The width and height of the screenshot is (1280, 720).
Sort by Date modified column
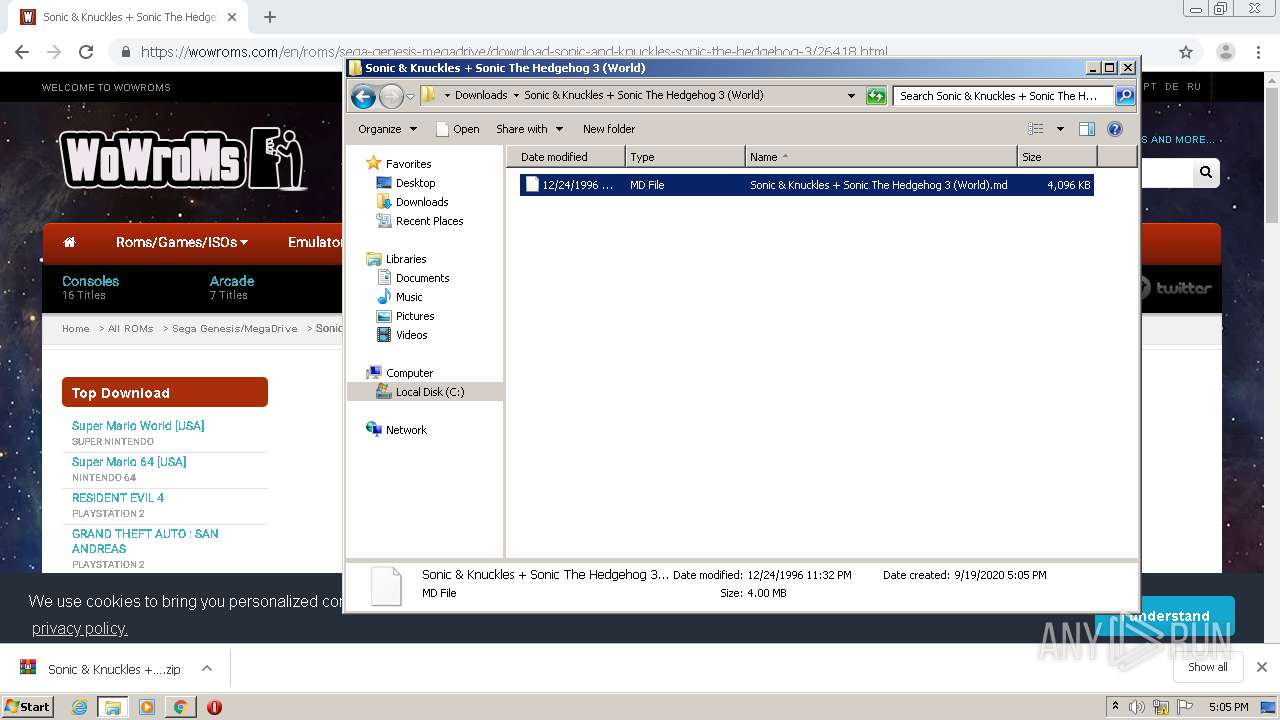point(566,157)
